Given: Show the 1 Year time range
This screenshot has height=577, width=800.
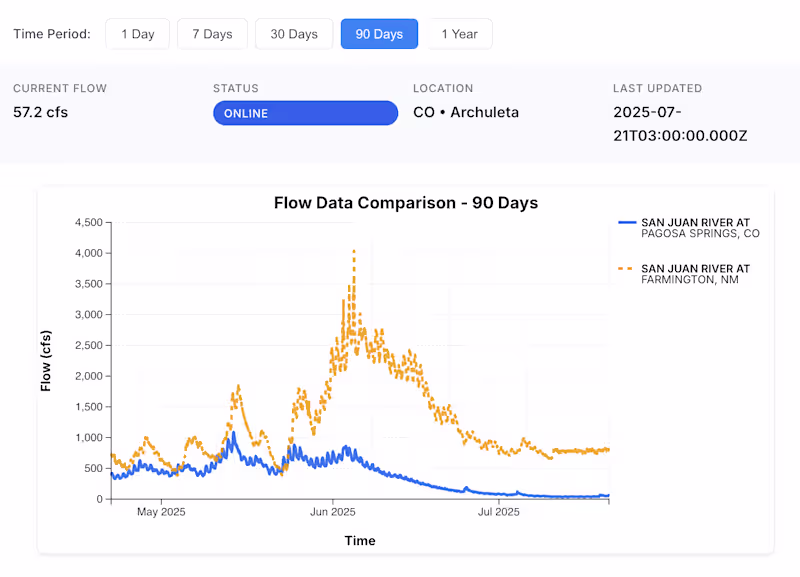Looking at the screenshot, I should 460,34.
